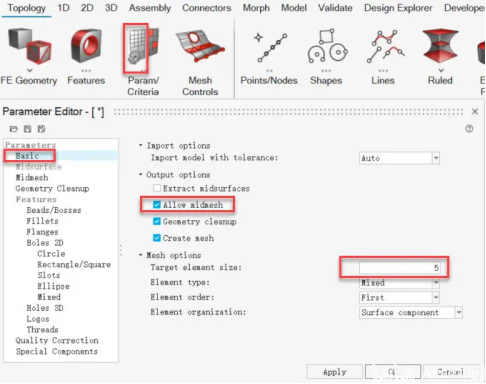Viewport: 486px width, 384px height.
Task: Open the Parameter Editor help icon
Action: tap(469, 129)
